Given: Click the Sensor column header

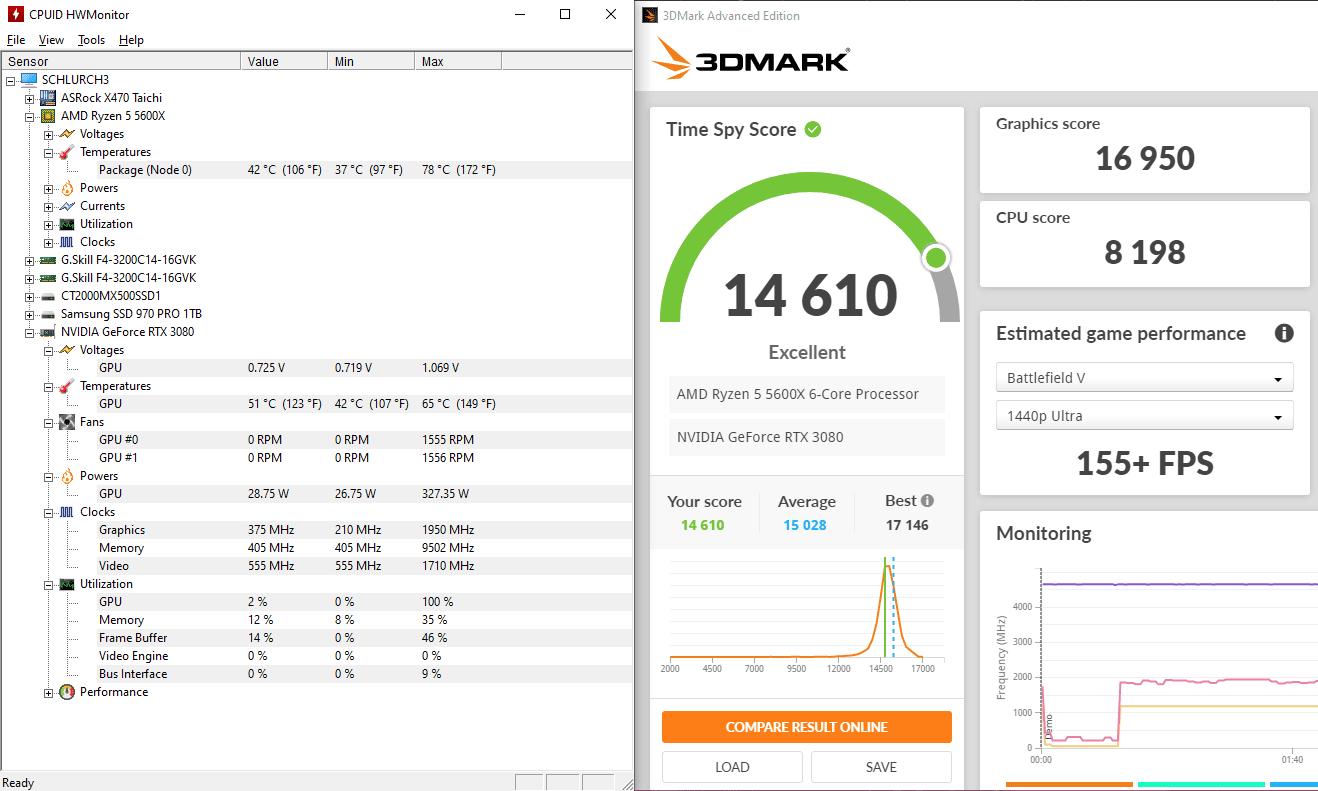Looking at the screenshot, I should (x=121, y=61).
